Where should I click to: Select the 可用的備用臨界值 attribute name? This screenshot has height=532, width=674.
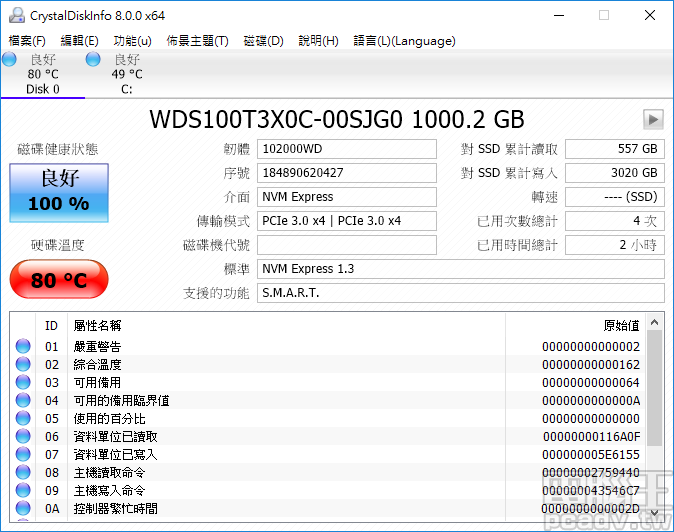pyautogui.click(x=122, y=401)
